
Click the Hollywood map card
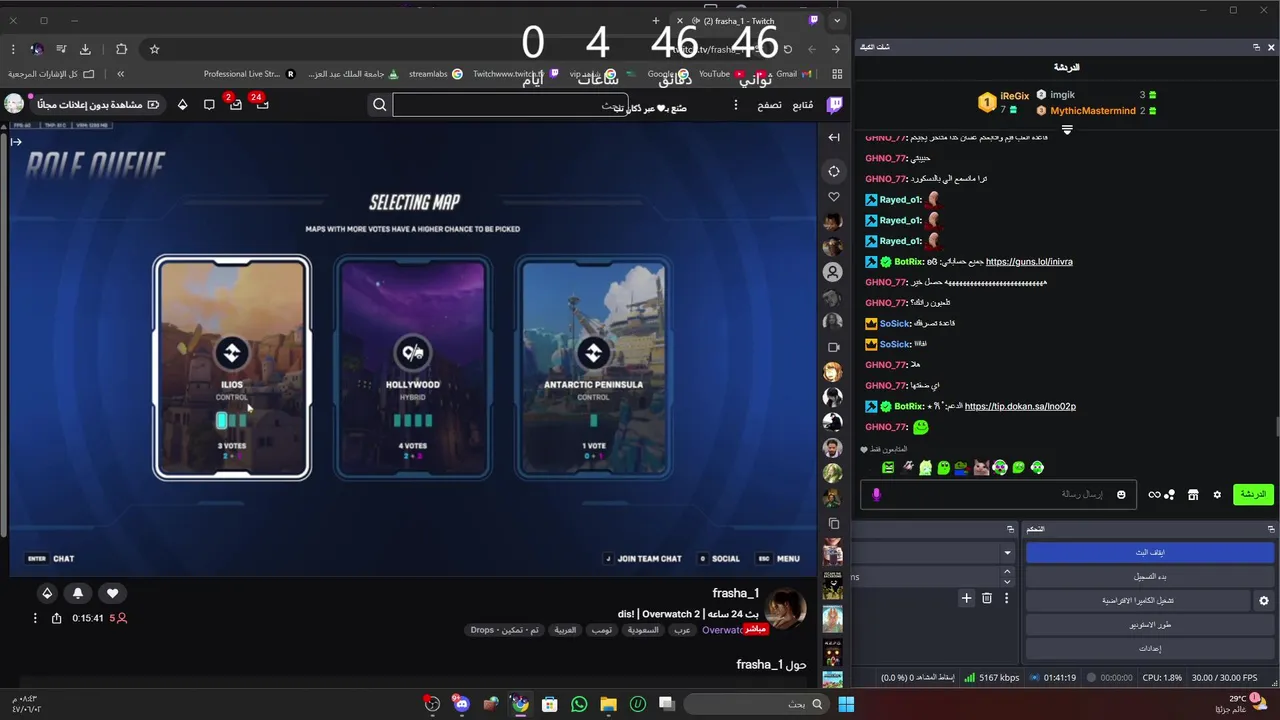tap(413, 367)
